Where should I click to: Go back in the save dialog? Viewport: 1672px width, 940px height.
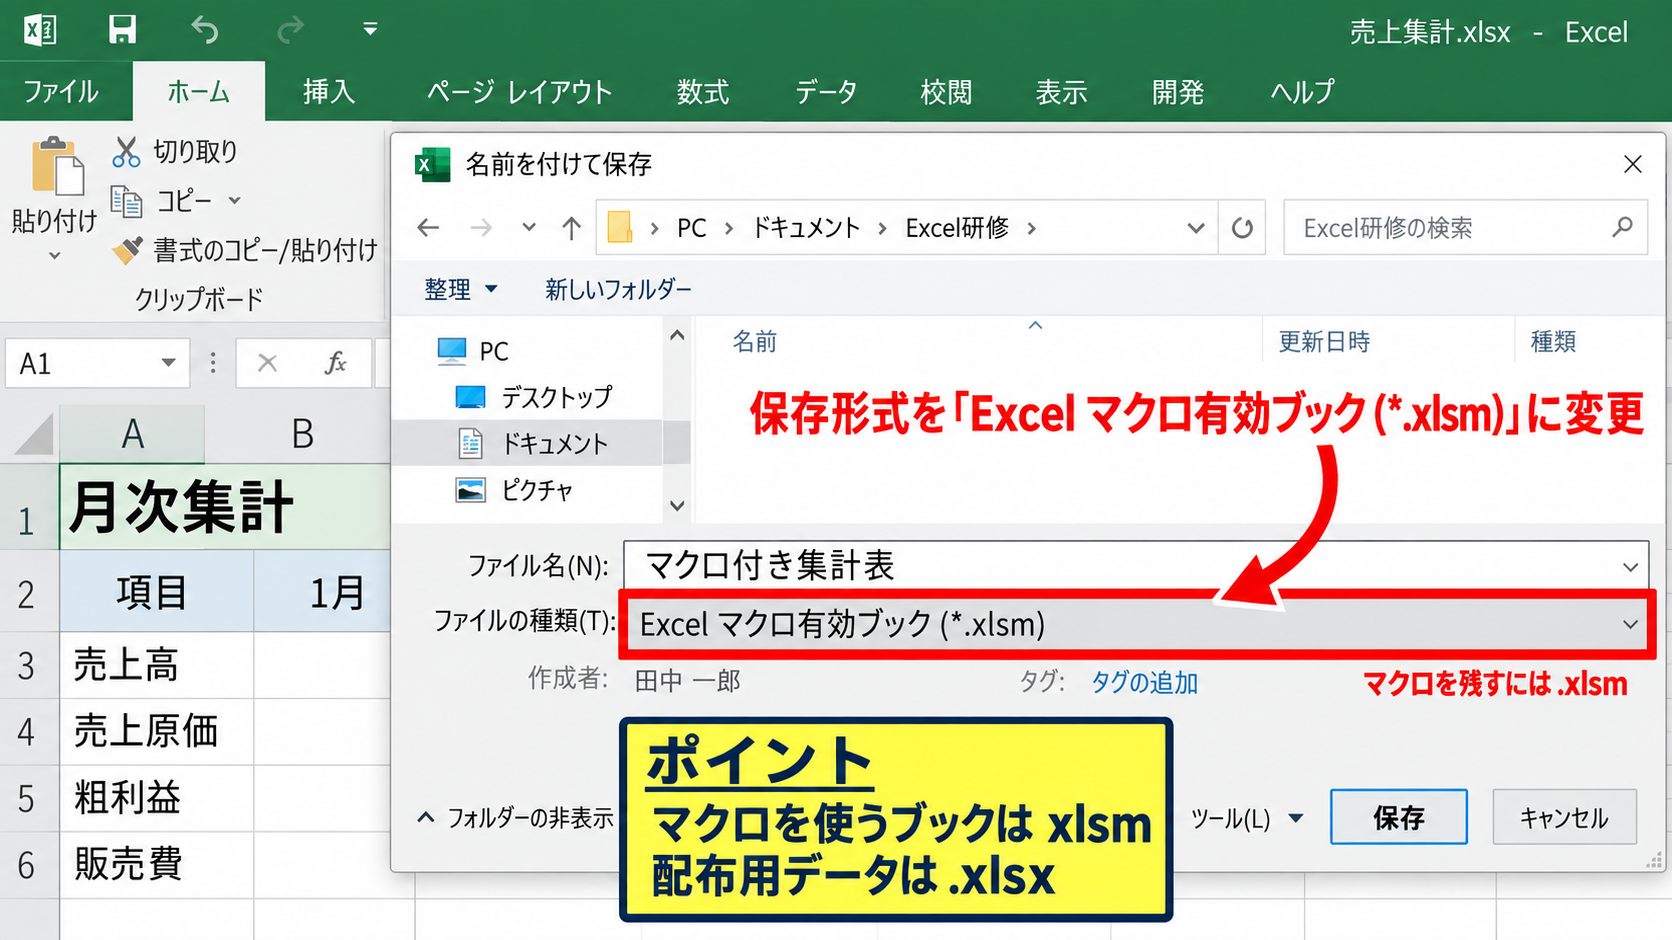[428, 228]
